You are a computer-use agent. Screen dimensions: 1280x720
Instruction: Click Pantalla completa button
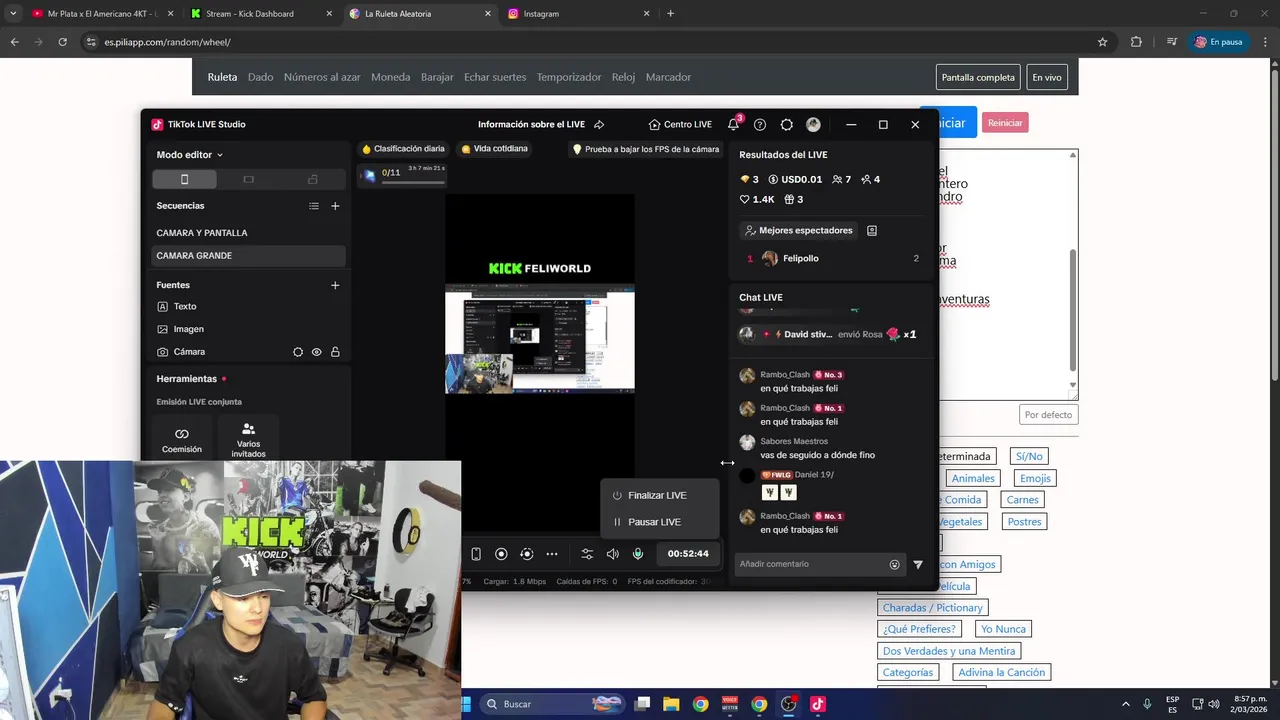pyautogui.click(x=978, y=77)
